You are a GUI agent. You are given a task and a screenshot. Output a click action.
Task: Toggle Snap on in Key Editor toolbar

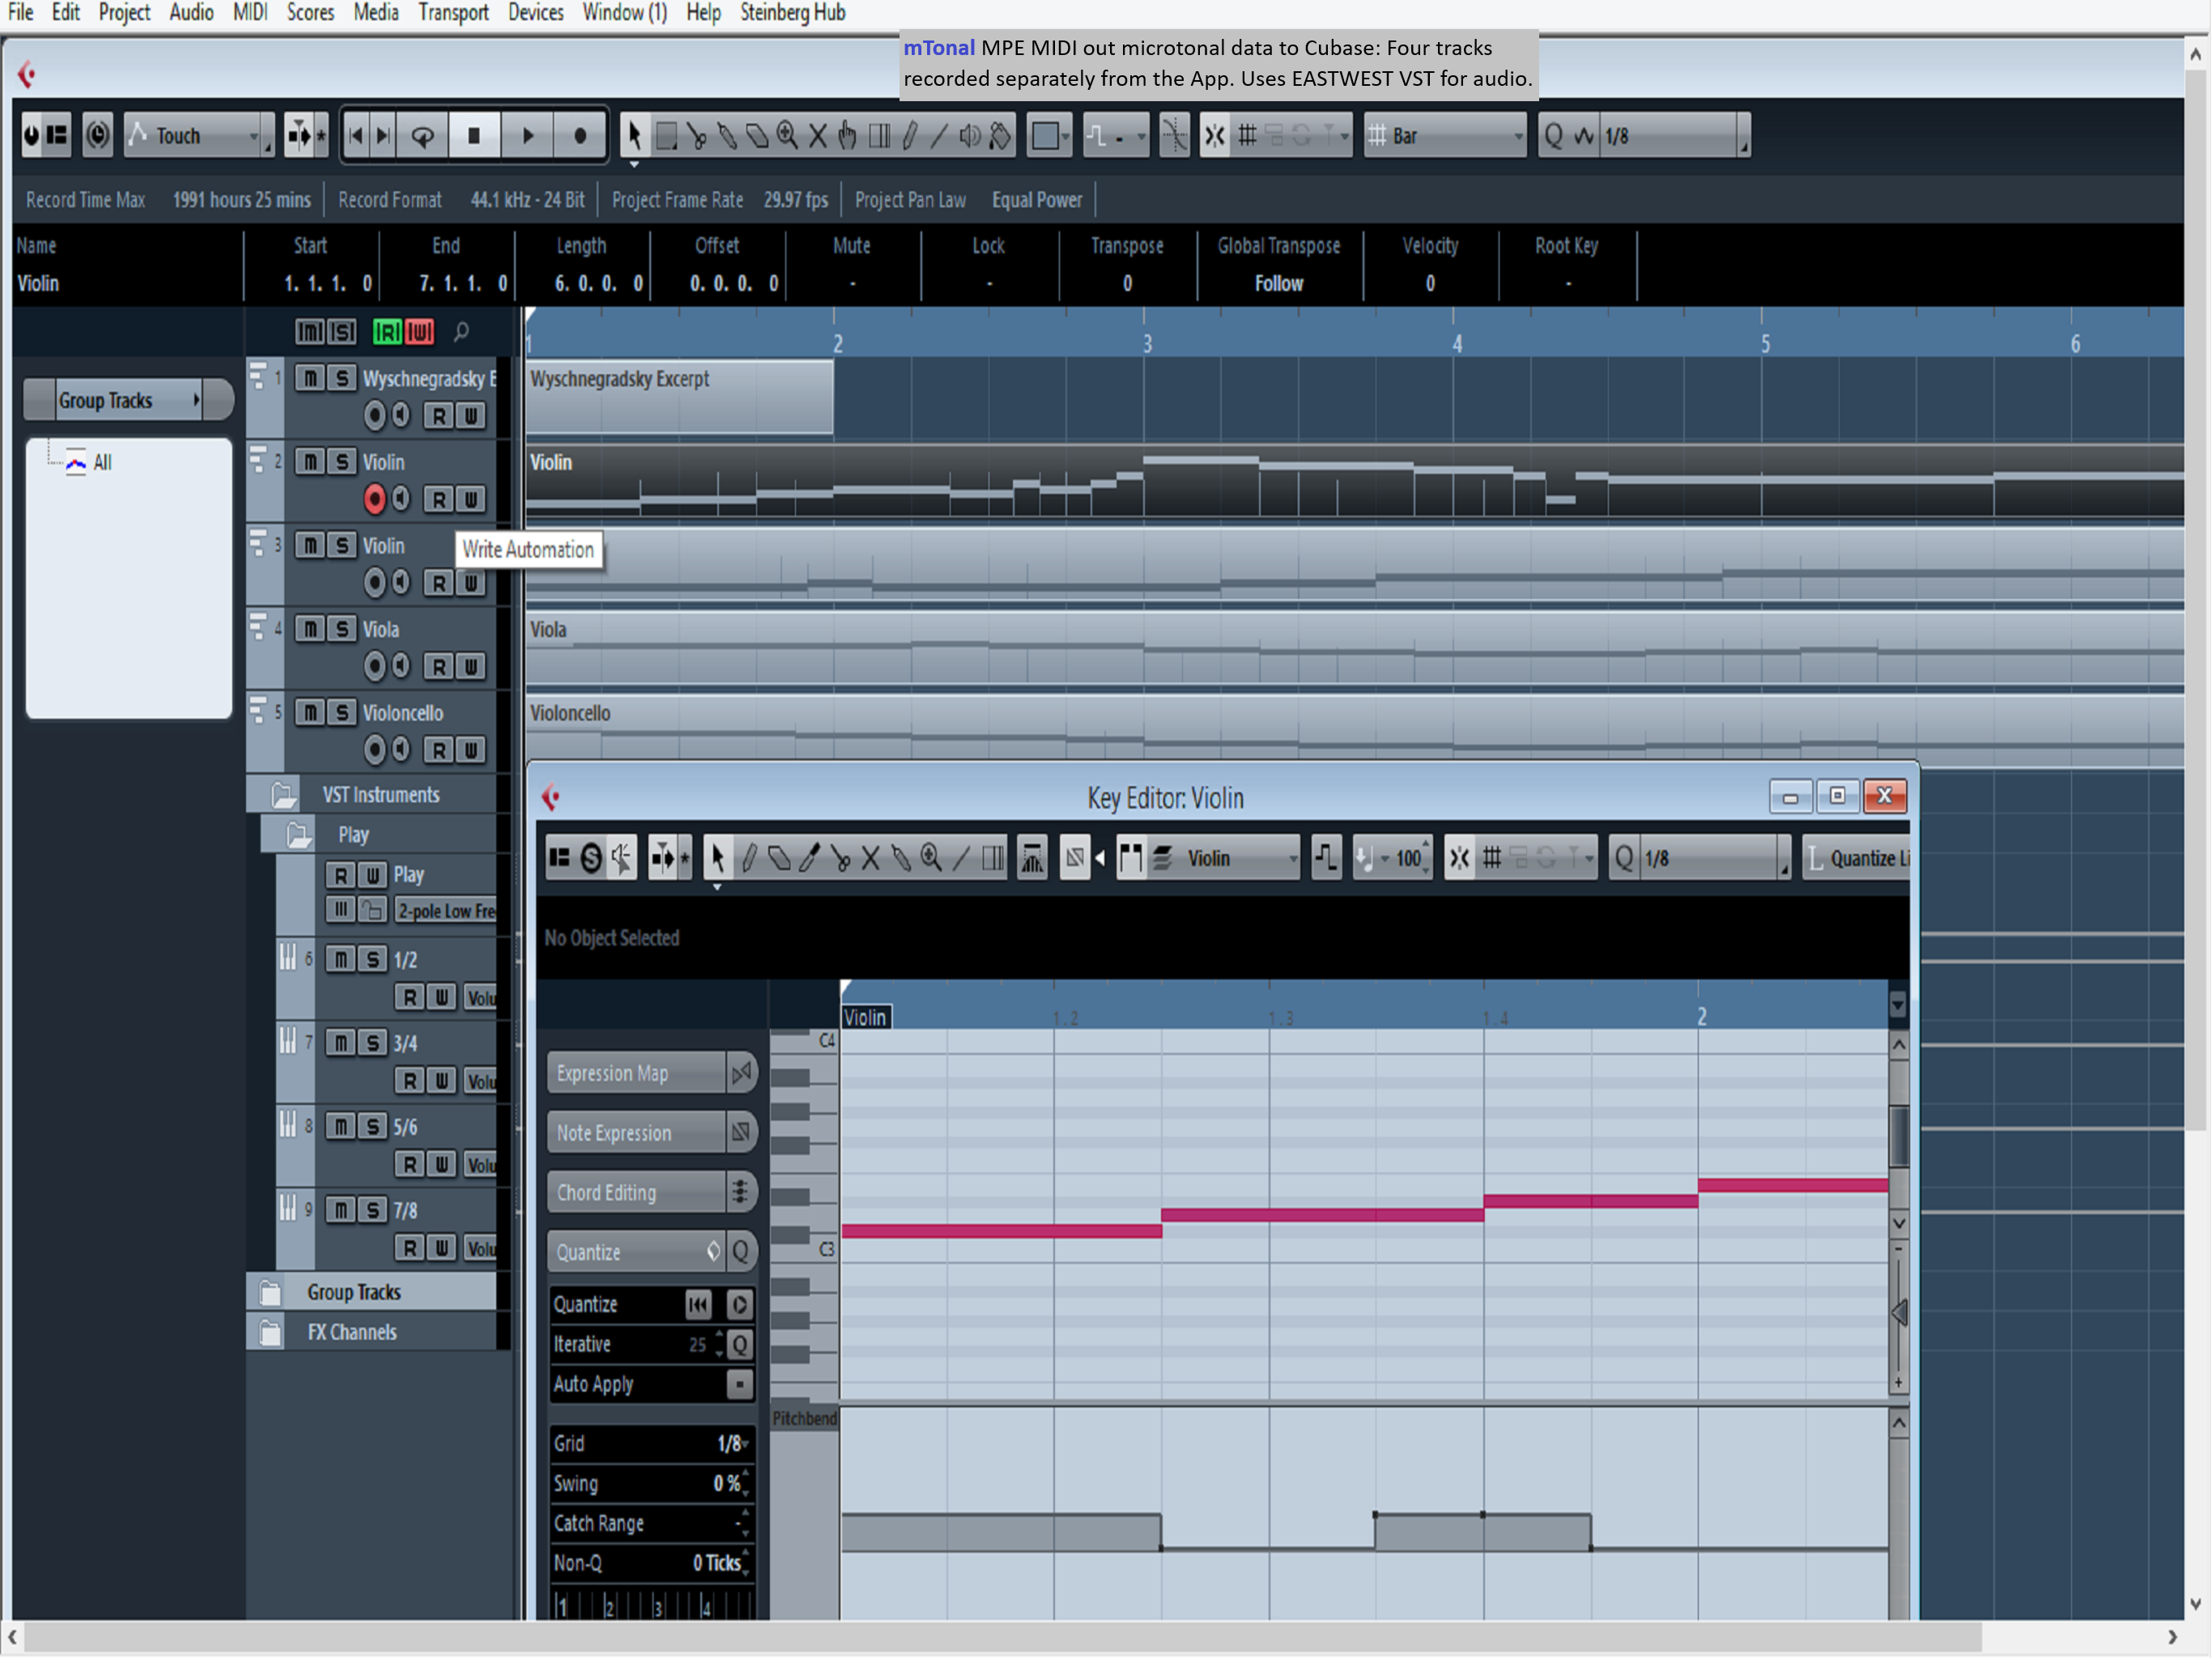click(x=1459, y=858)
